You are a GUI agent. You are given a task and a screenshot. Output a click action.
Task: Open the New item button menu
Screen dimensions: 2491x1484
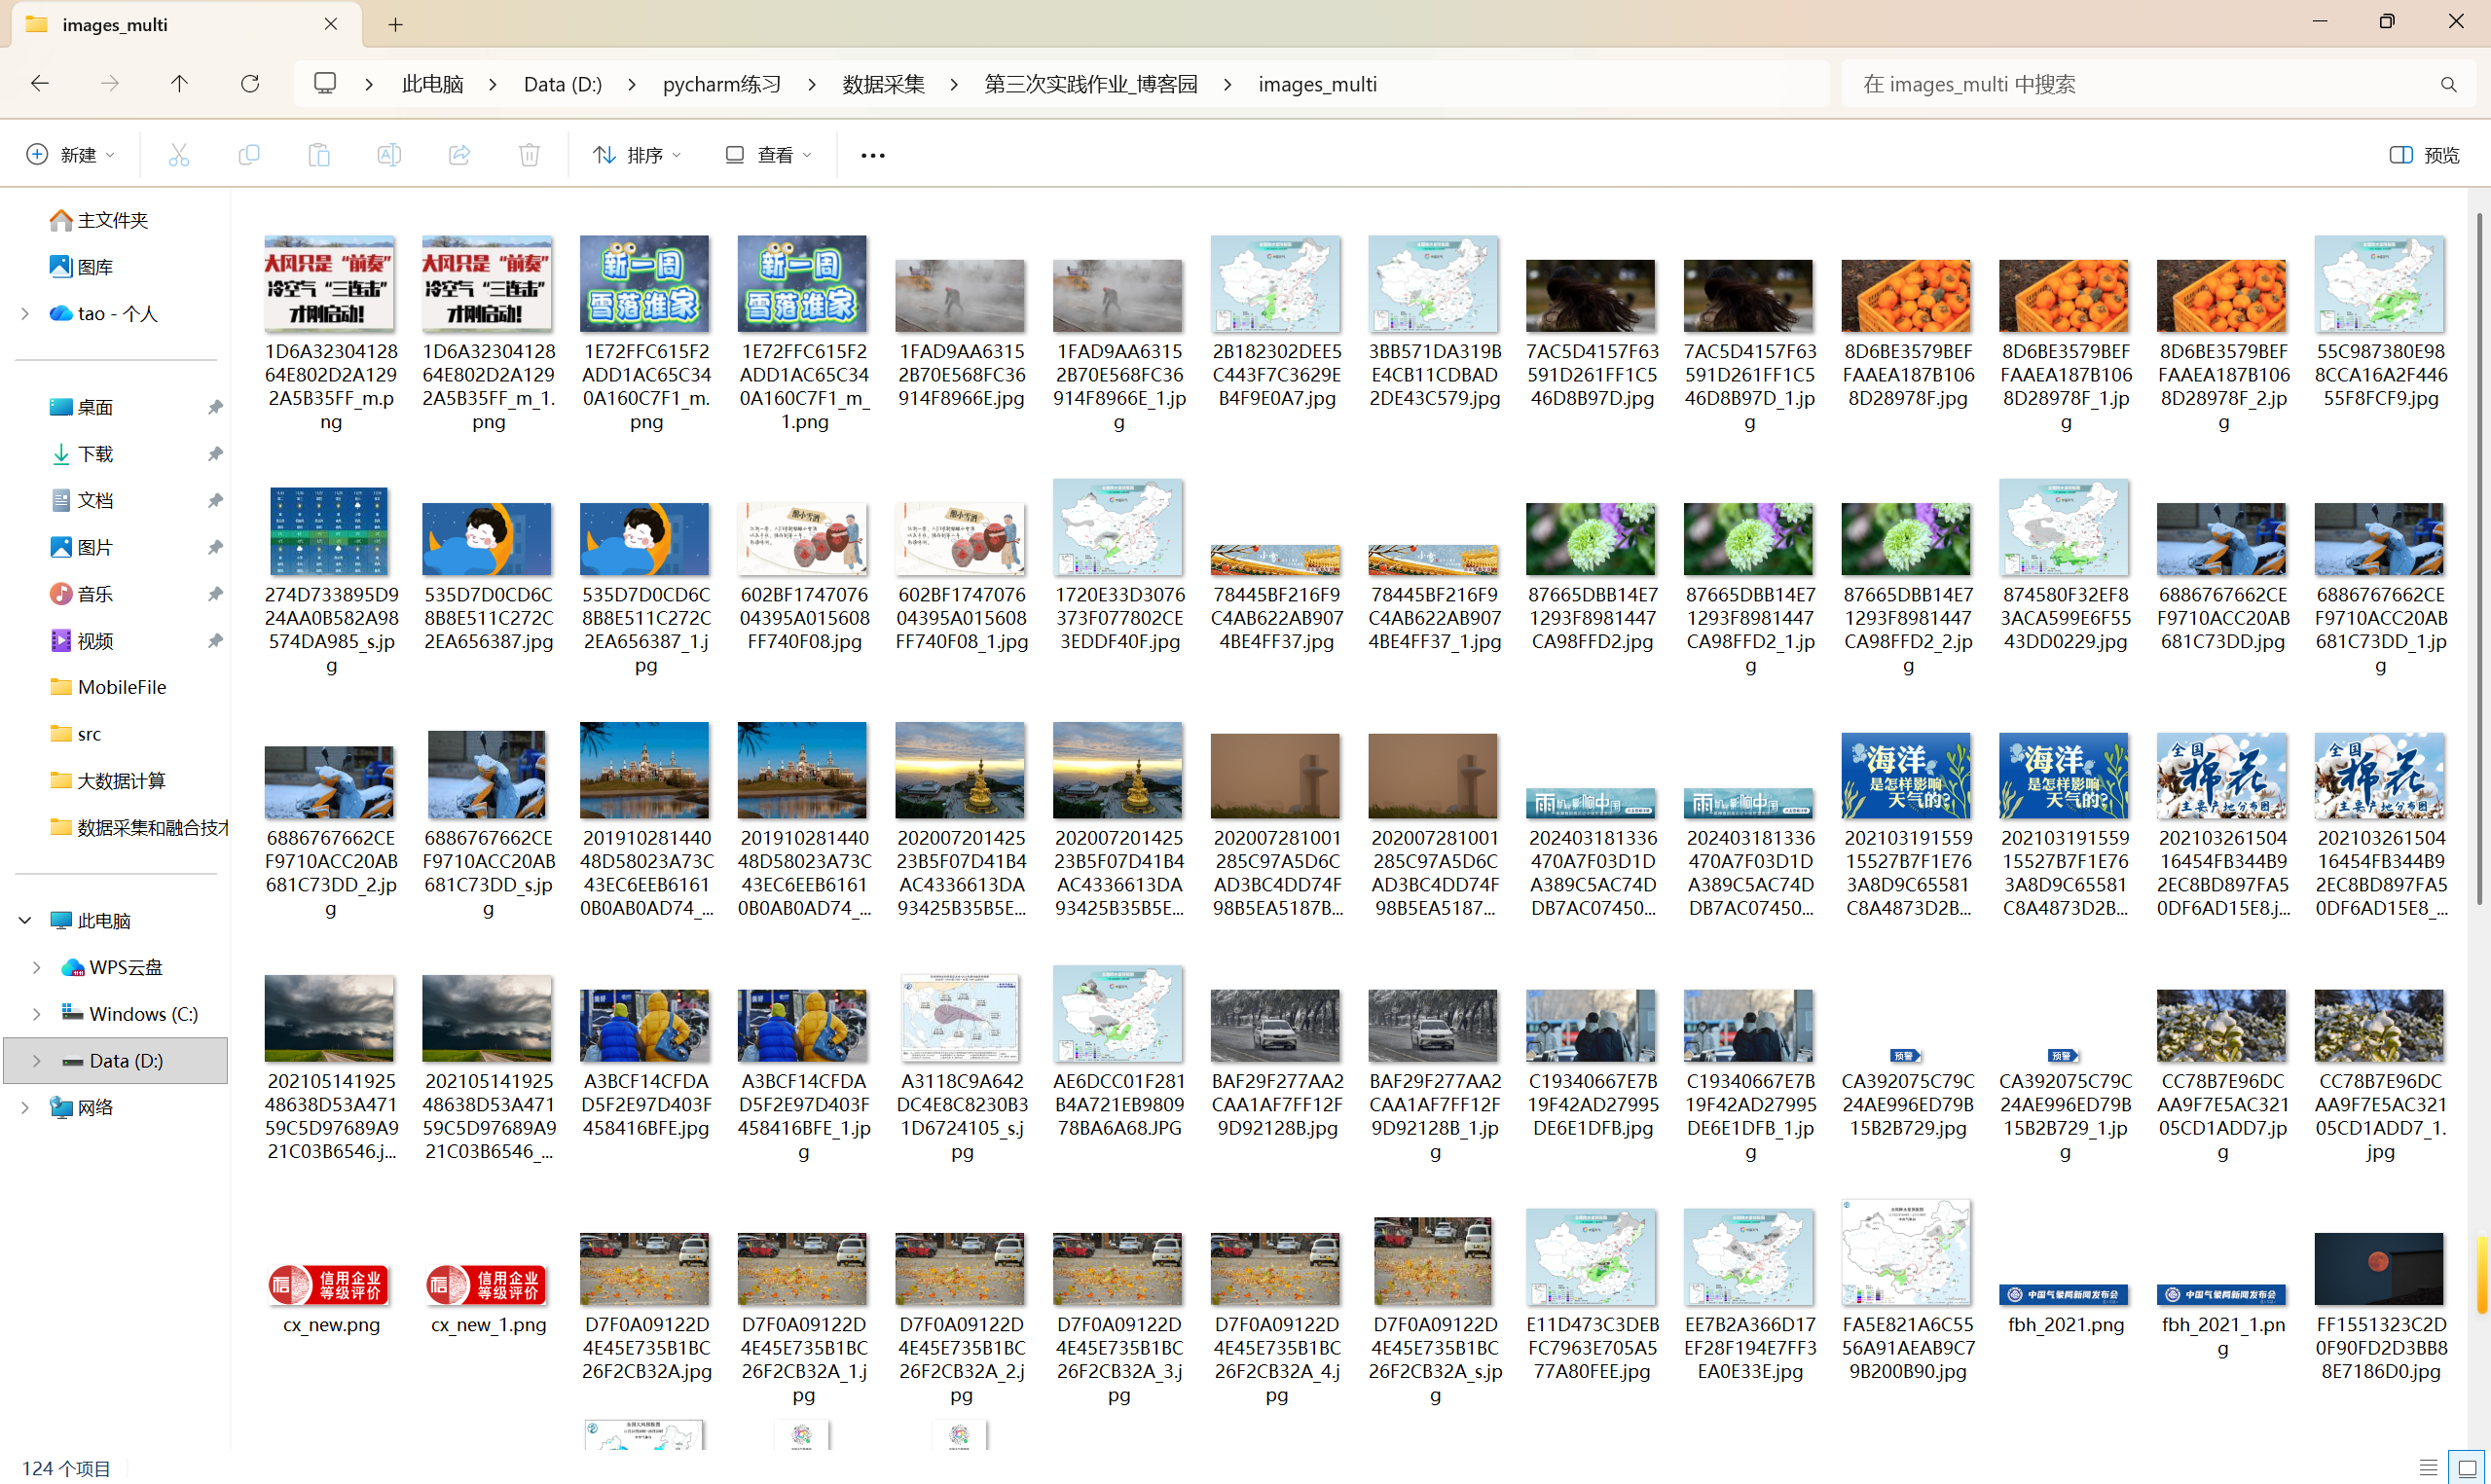pos(70,155)
